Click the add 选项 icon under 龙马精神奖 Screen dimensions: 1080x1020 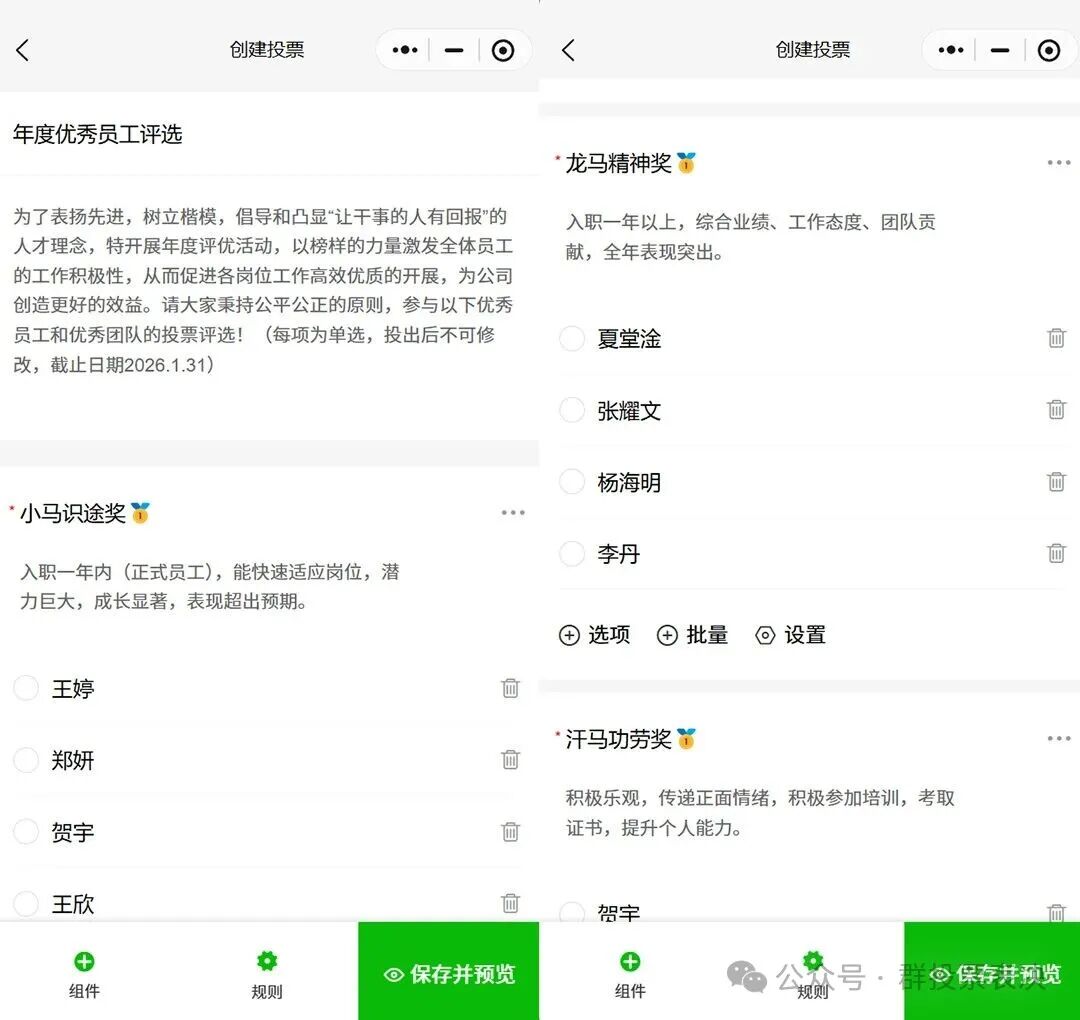click(x=569, y=635)
